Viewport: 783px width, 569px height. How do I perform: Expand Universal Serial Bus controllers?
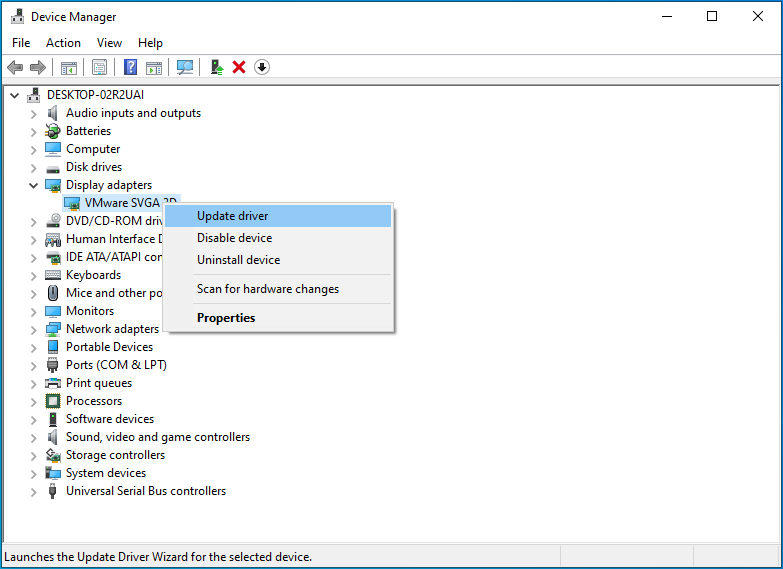33,491
